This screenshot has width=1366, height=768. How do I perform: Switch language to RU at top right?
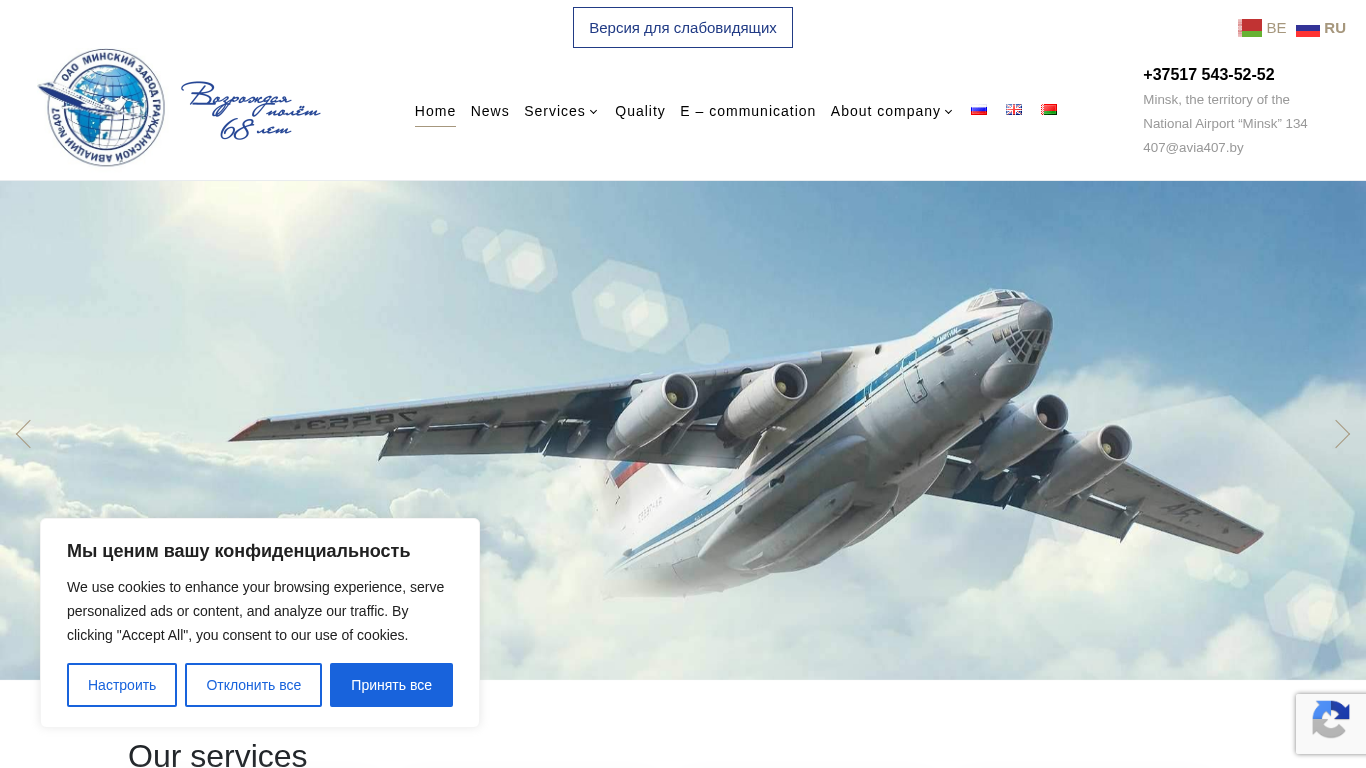coord(1321,28)
